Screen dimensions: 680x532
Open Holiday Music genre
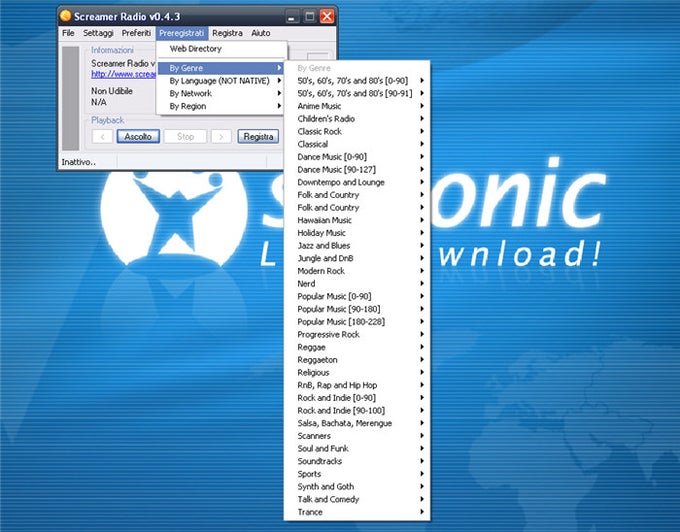(357, 233)
